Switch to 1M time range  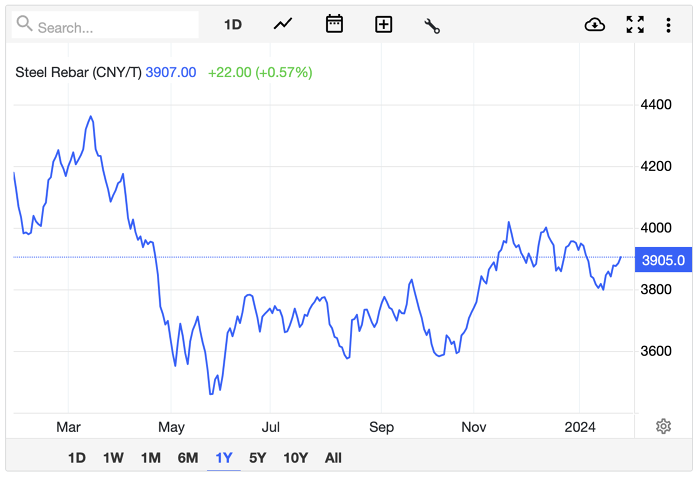[150, 458]
